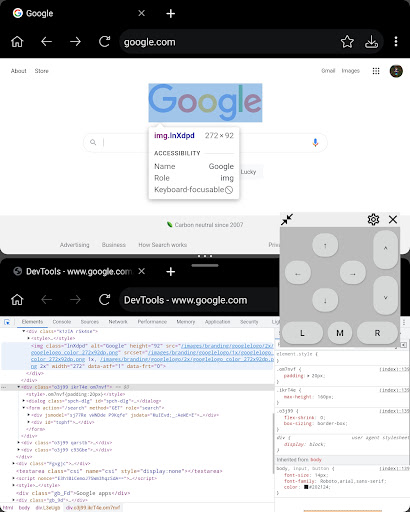Start voice search with microphone icon

click(315, 143)
